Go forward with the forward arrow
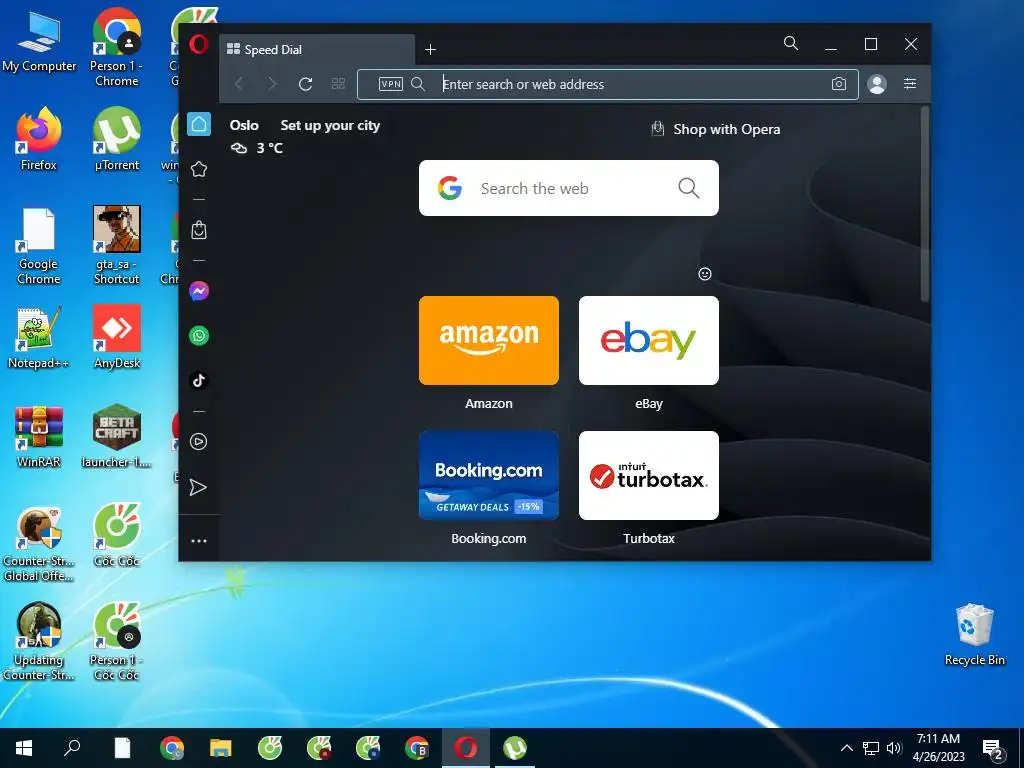Image resolution: width=1024 pixels, height=768 pixels. pyautogui.click(x=272, y=84)
